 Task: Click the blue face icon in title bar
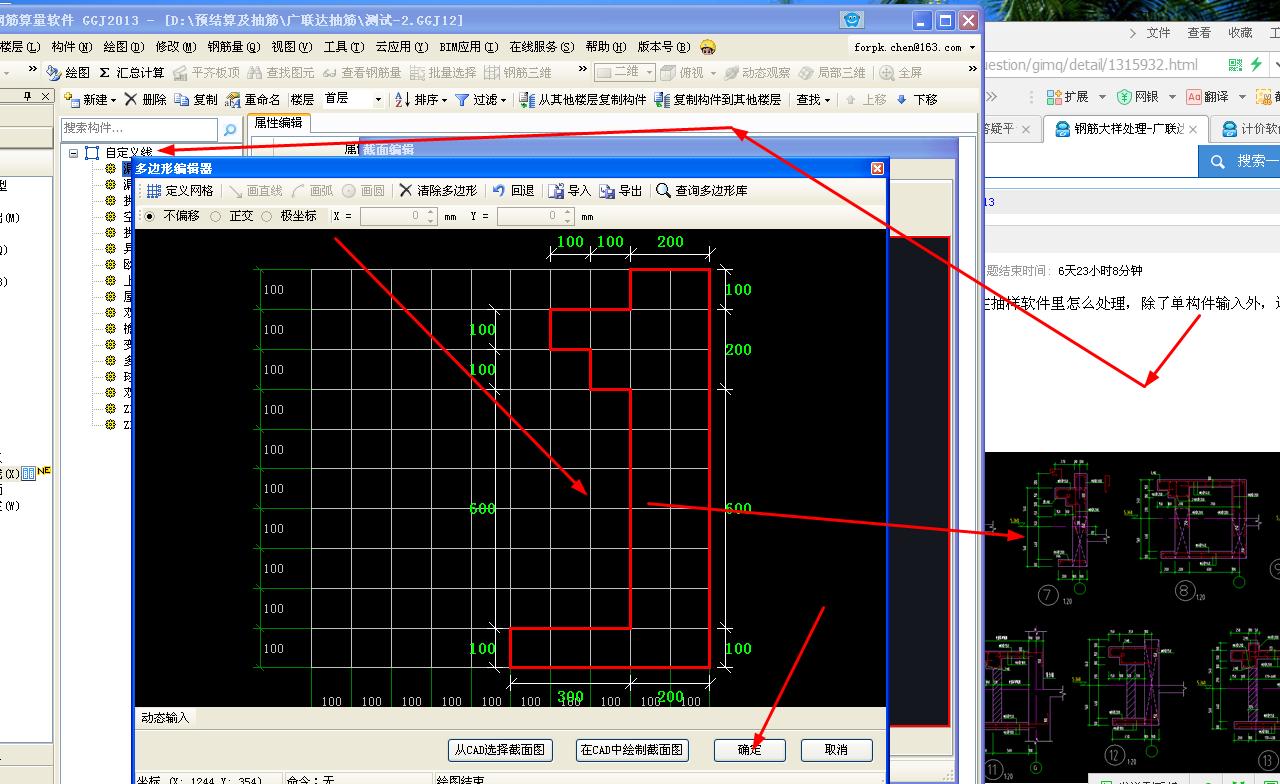tap(852, 20)
